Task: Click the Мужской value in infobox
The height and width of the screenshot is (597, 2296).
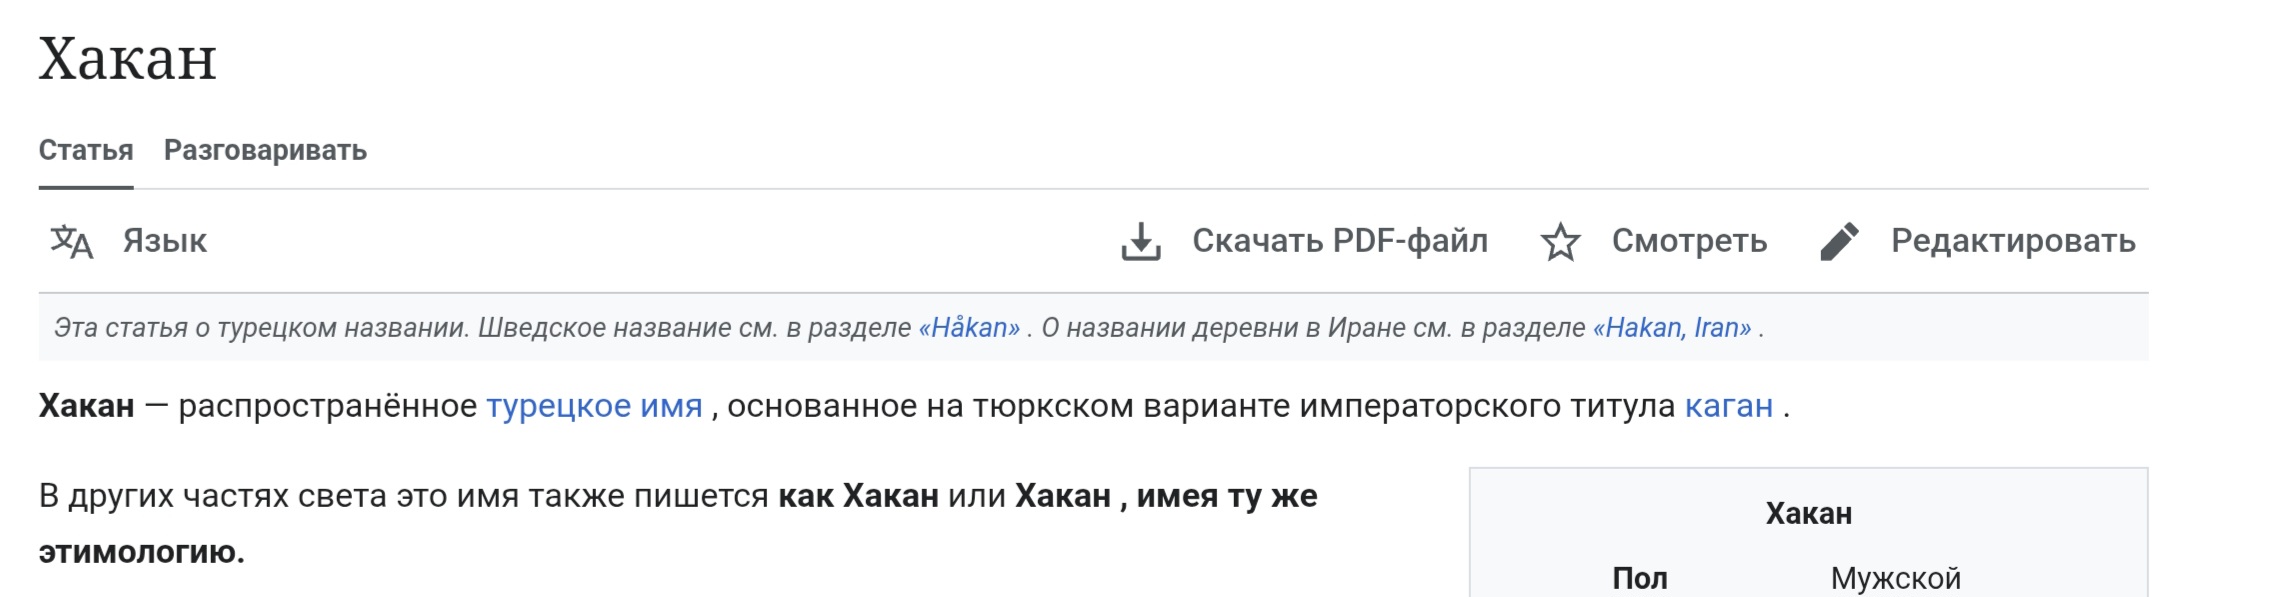Action: click(x=1895, y=578)
